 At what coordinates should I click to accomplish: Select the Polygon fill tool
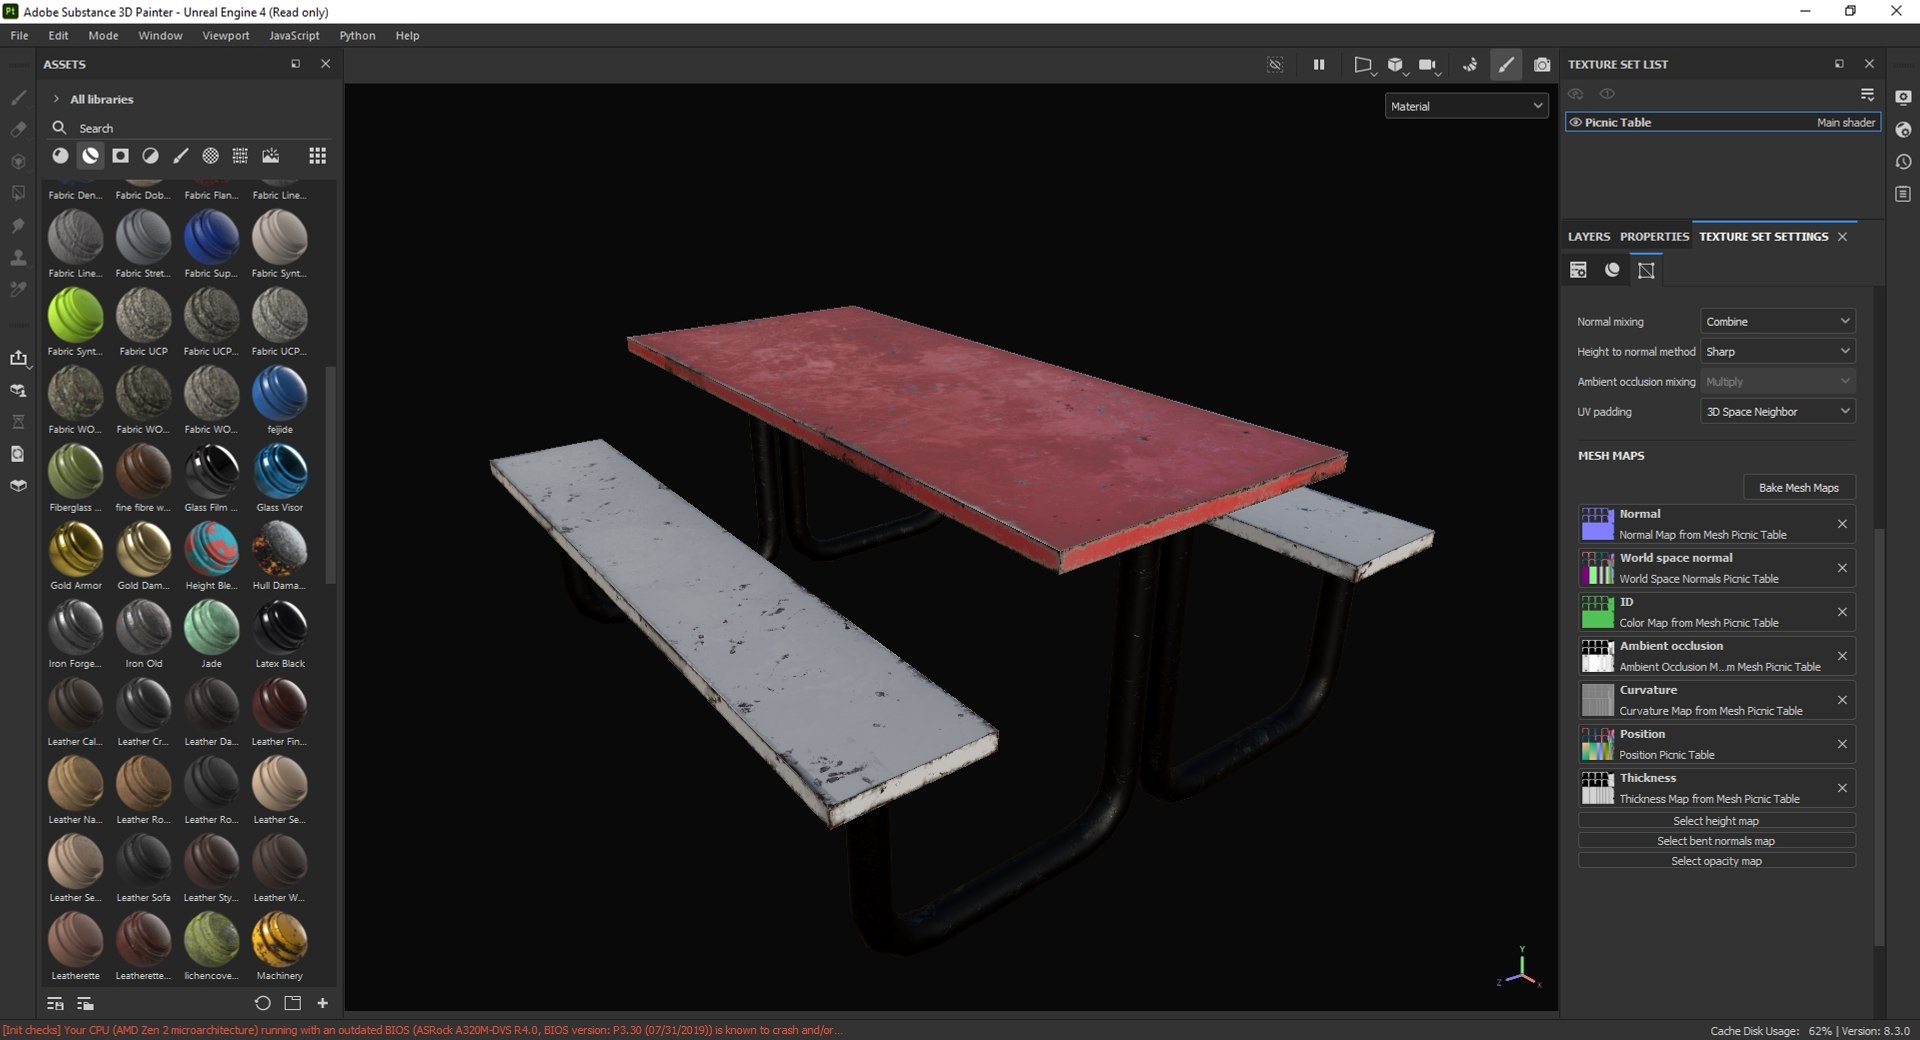click(x=18, y=193)
